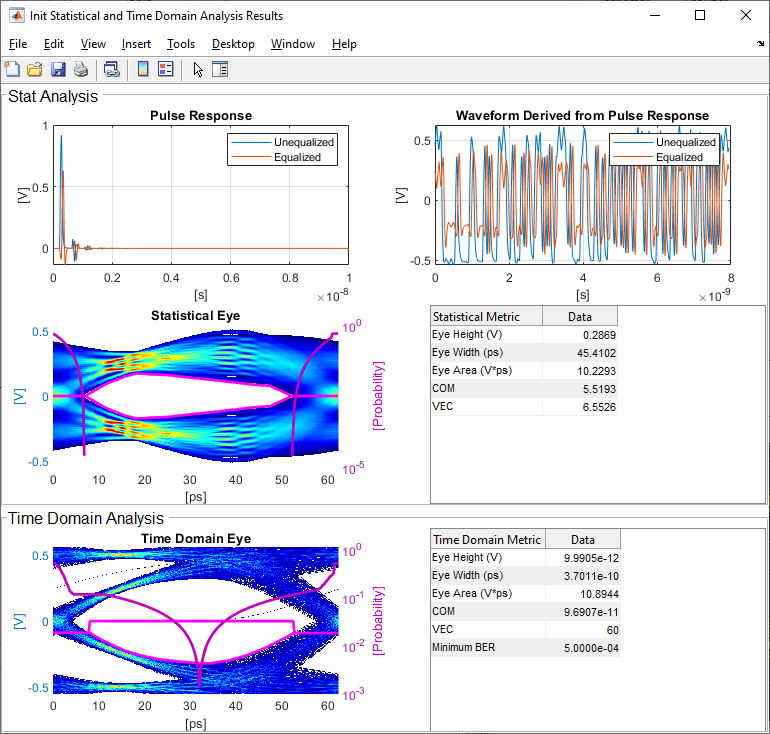
Task: Print the figure using the printer icon
Action: tap(80, 70)
